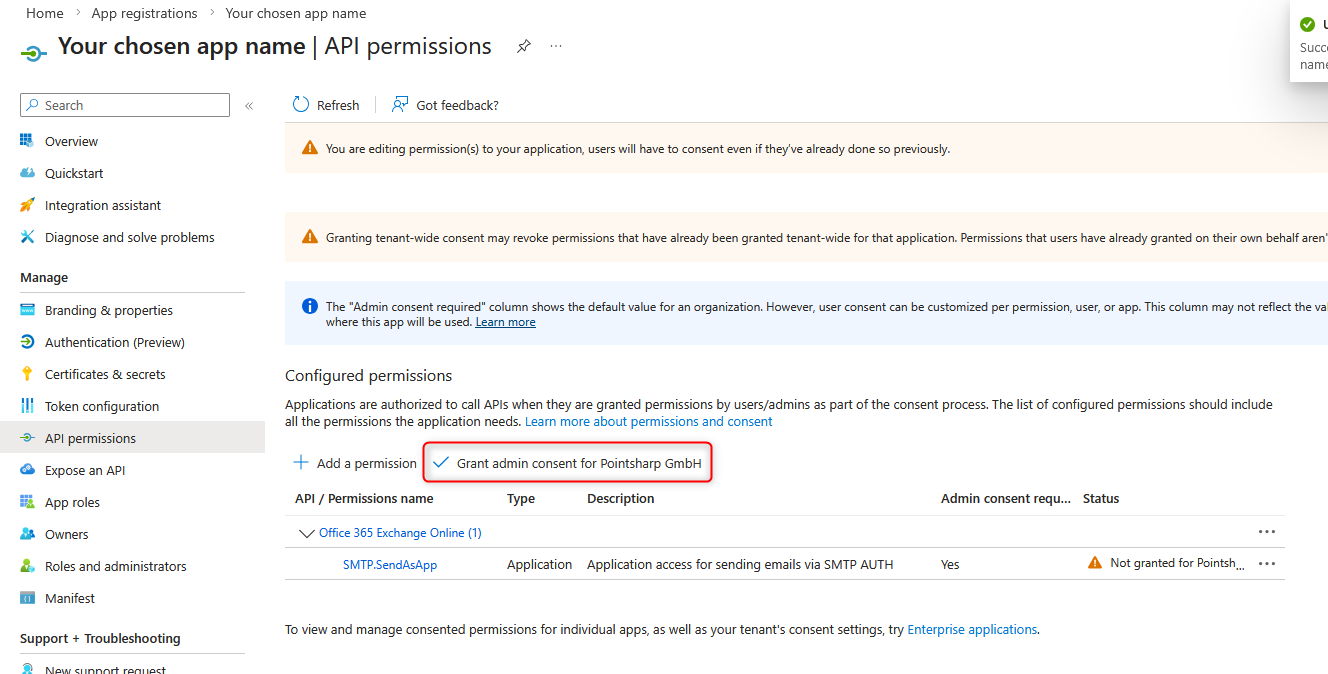Click Grant admin consent for Pointsharp GmbH
The height and width of the screenshot is (674, 1328).
click(567, 463)
